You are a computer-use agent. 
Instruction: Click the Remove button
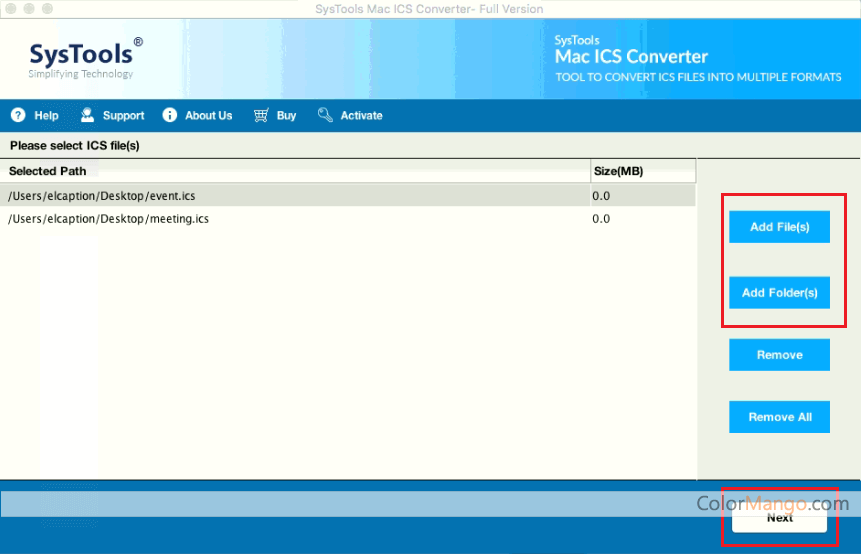pyautogui.click(x=779, y=355)
